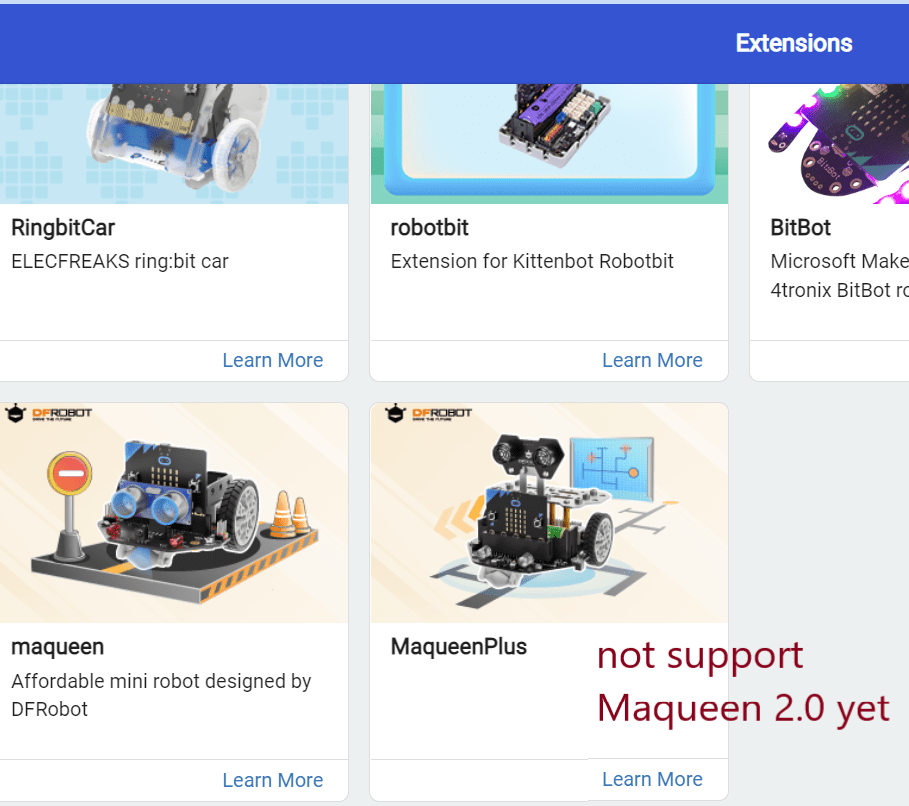909x806 pixels.
Task: Follow Learn More link under maqueen
Action: click(272, 780)
